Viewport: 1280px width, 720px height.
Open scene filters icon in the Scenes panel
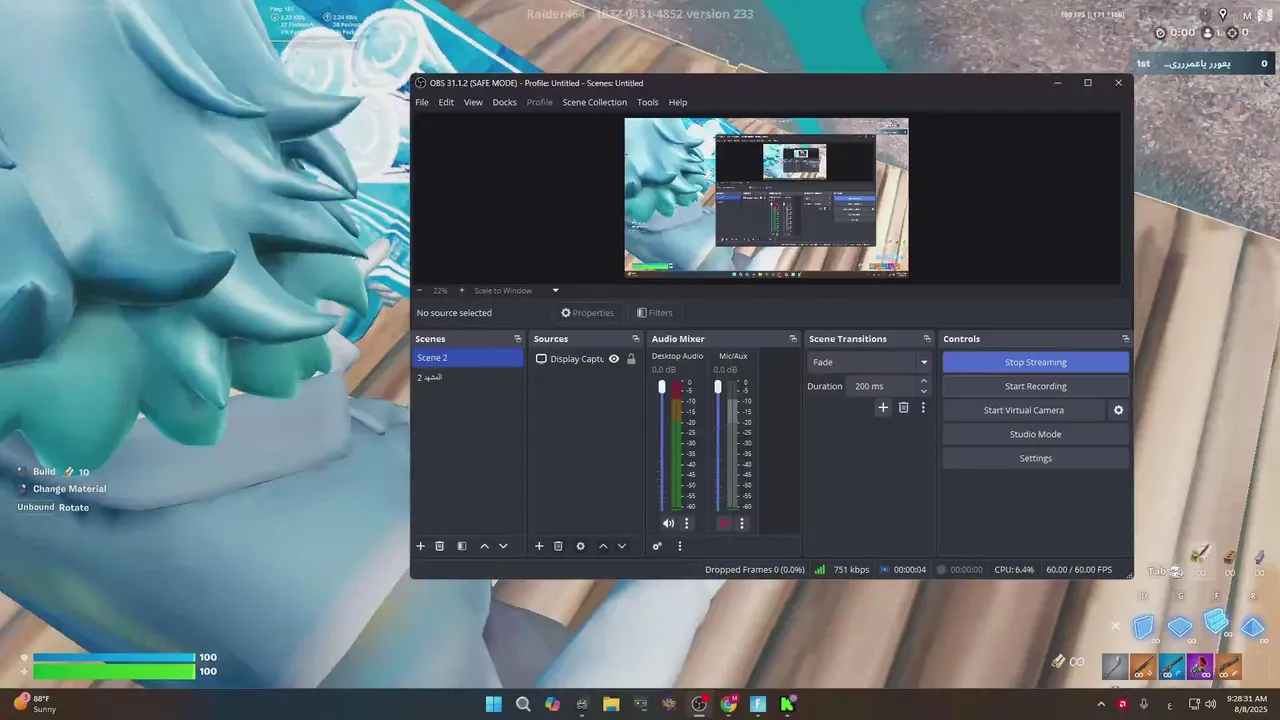point(462,546)
